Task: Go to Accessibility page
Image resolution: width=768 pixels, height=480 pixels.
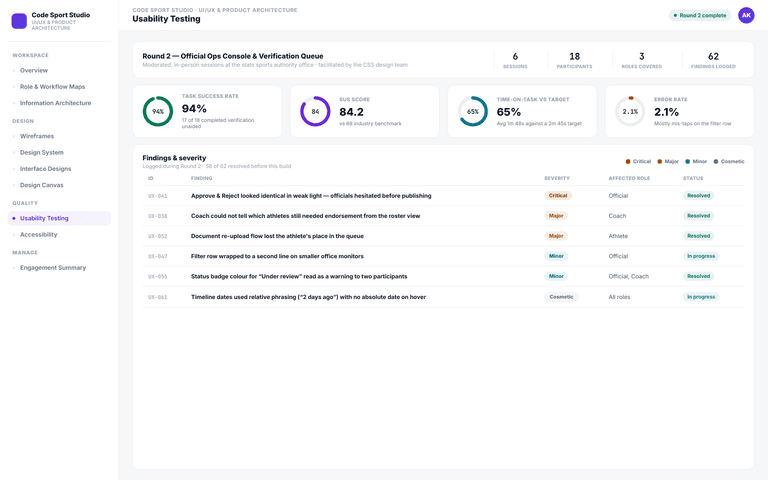Action: click(39, 235)
